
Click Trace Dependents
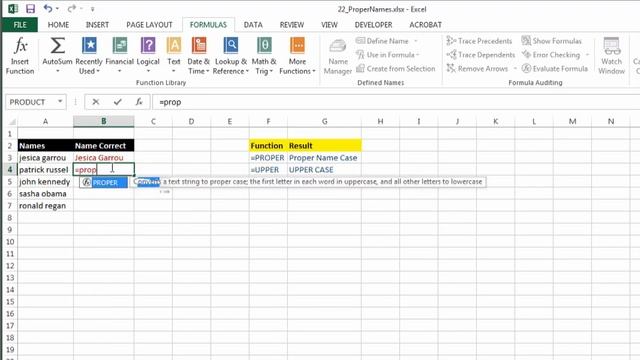480,55
